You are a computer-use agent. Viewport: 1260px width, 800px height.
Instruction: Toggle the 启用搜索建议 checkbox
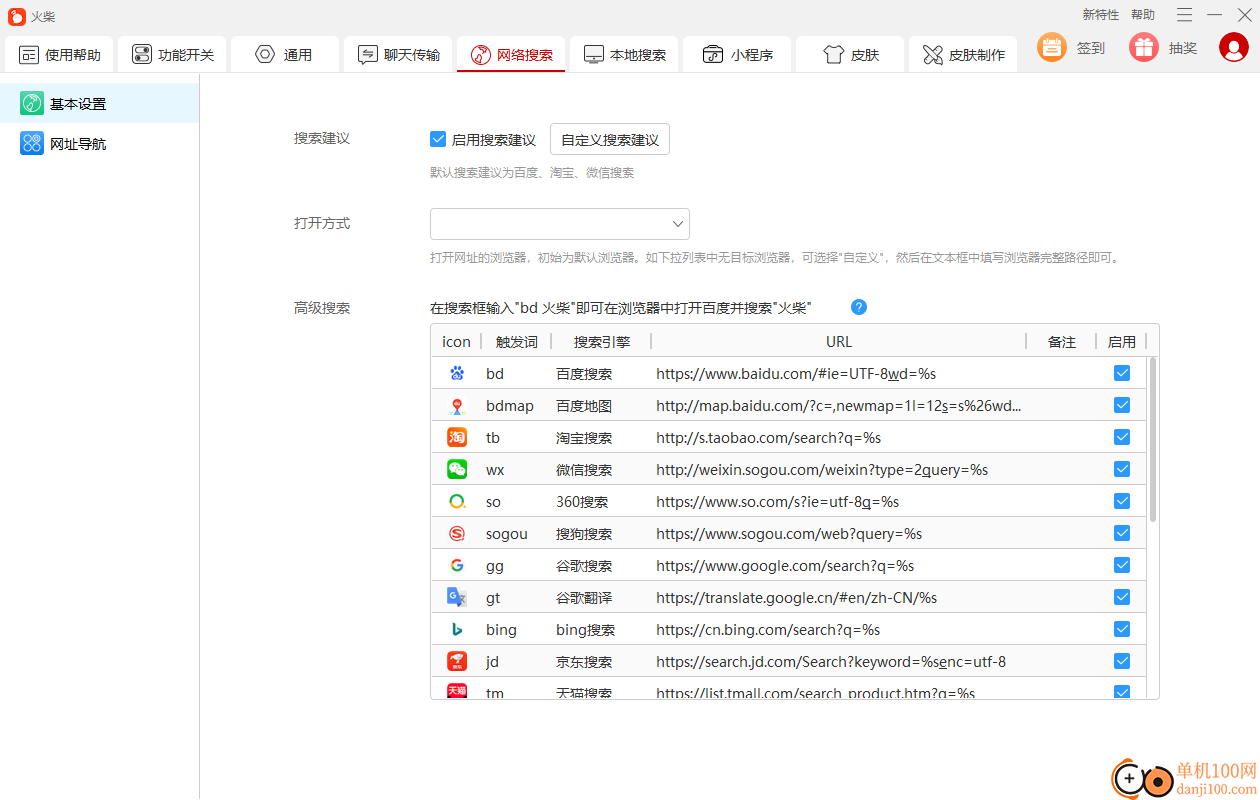tap(438, 139)
